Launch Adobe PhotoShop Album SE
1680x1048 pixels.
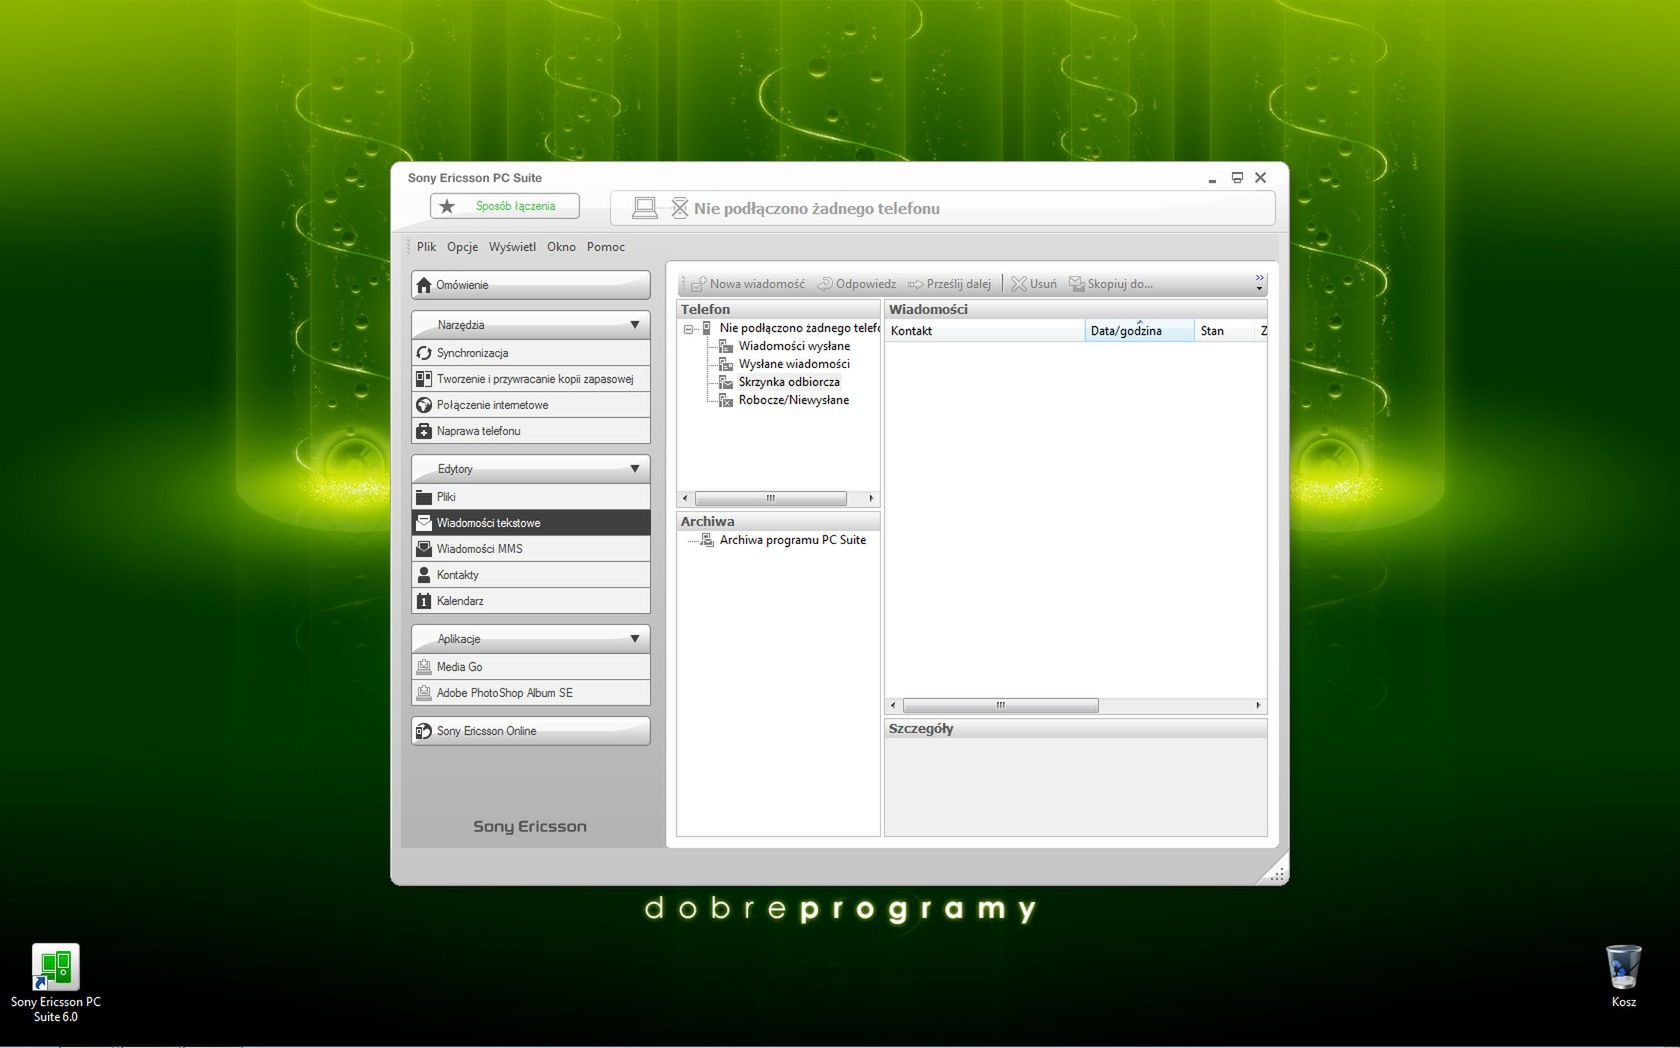530,693
